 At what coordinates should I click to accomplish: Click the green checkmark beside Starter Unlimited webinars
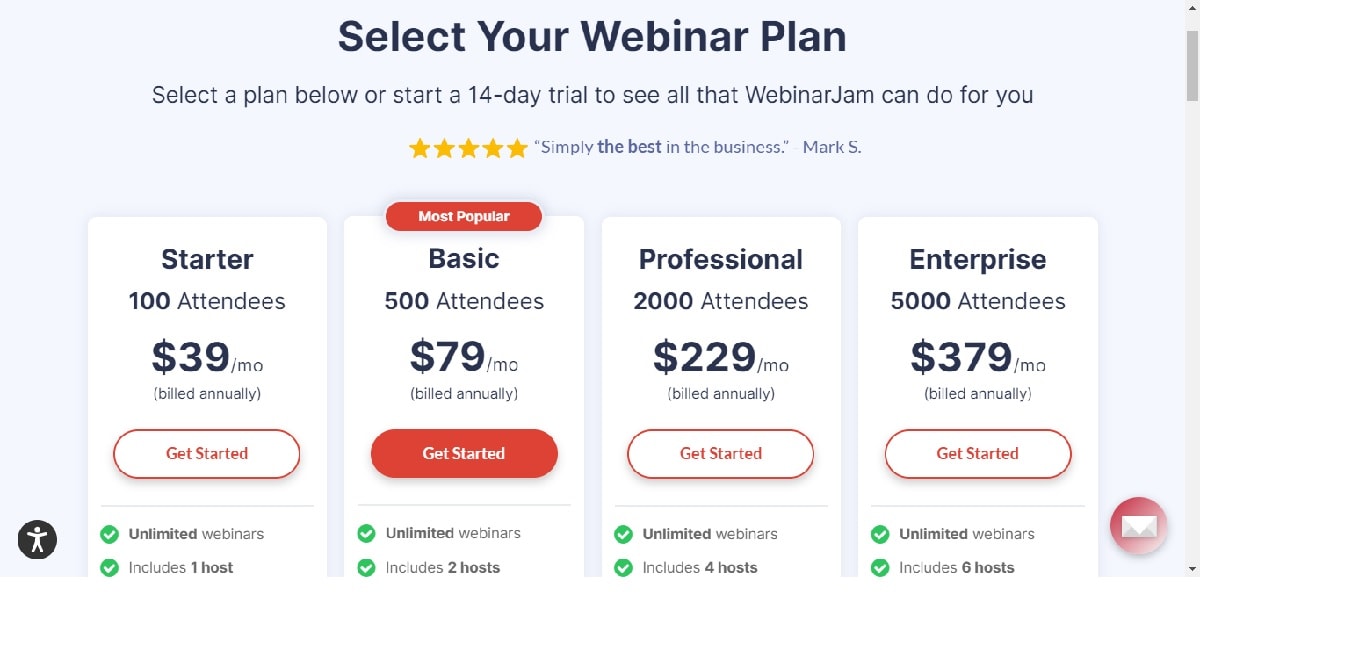tap(110, 534)
